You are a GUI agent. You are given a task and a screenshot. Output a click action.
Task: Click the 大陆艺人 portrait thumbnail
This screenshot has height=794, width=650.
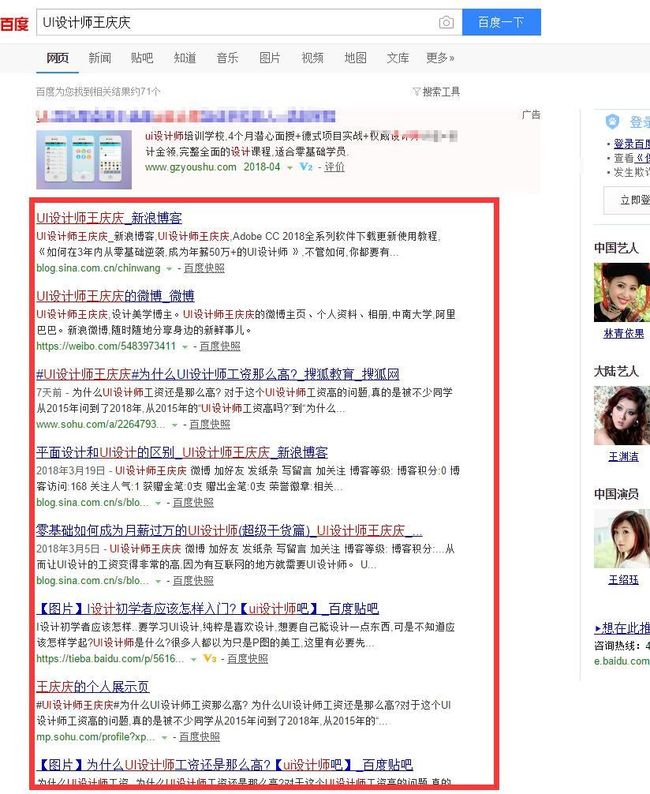tap(622, 415)
